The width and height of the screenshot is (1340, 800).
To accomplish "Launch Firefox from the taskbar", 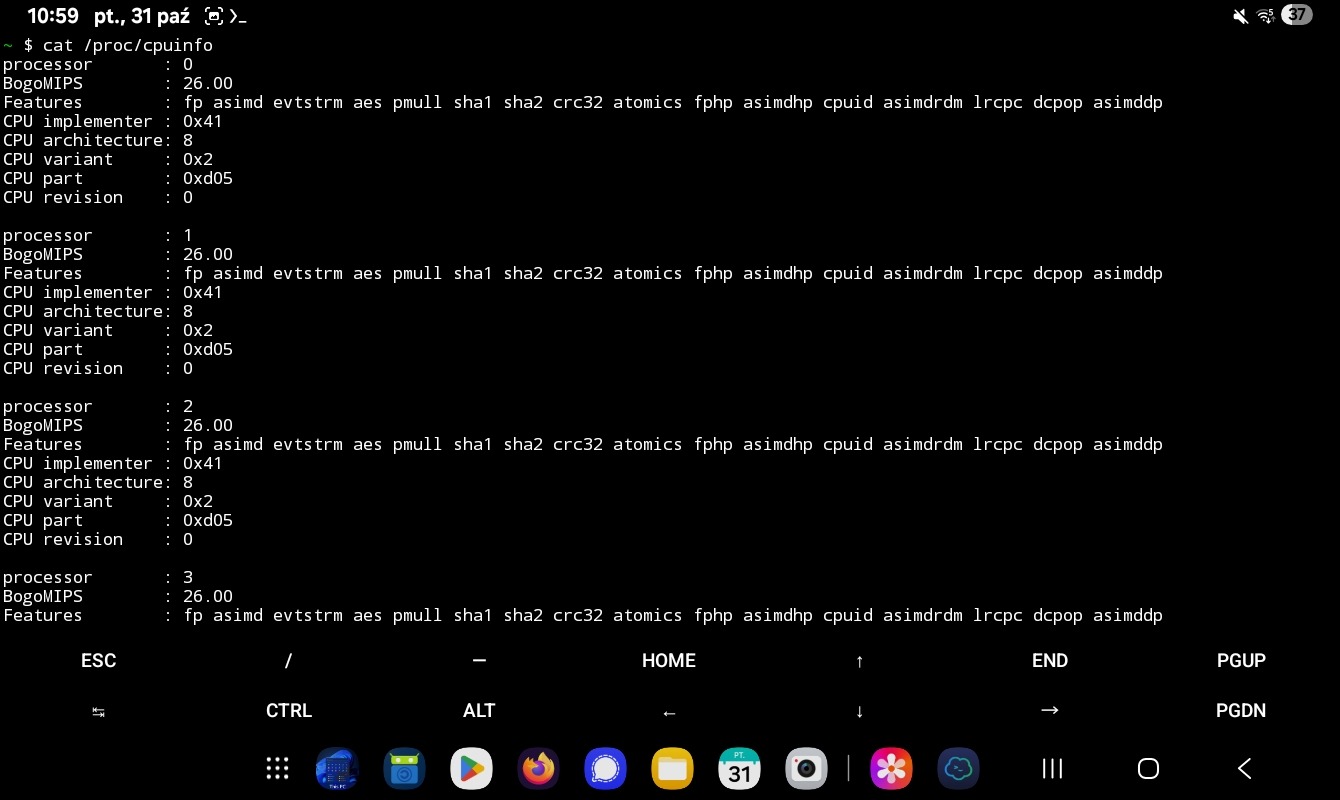I will [538, 768].
